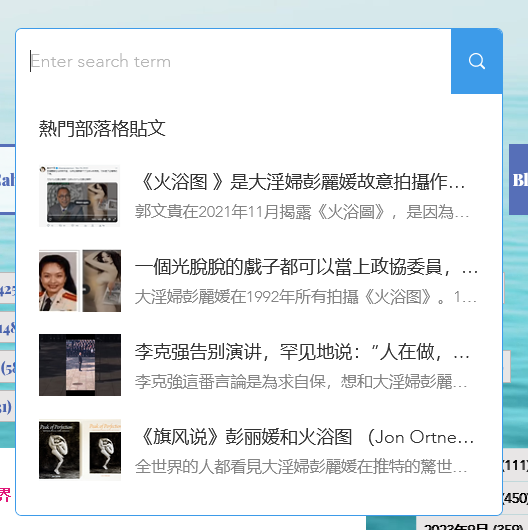Screen dimensions: 528x530
Task: Click the 熱門部落格貼文 heading
Action: tap(102, 129)
